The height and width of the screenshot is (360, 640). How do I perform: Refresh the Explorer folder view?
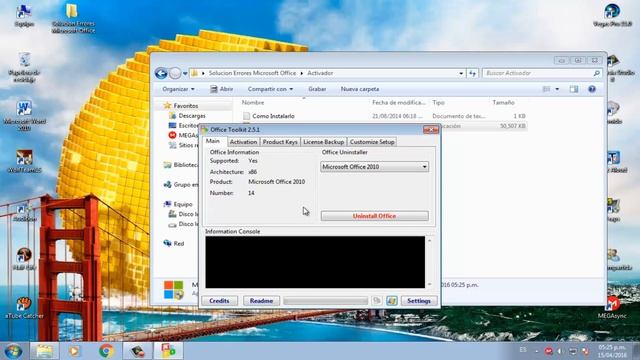pos(472,73)
